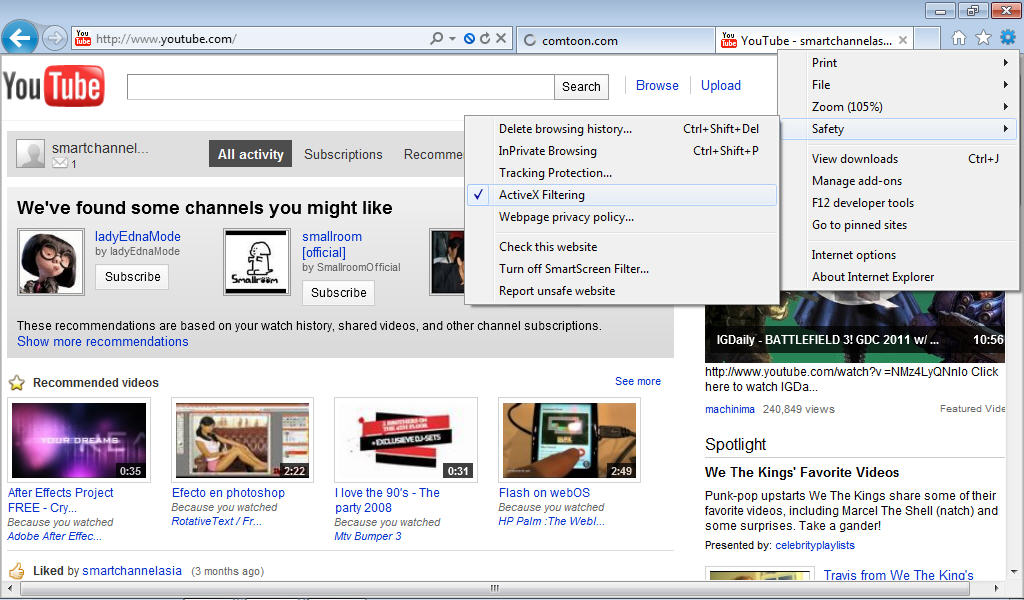
Task: Select Report unsafe website
Action: point(622,291)
